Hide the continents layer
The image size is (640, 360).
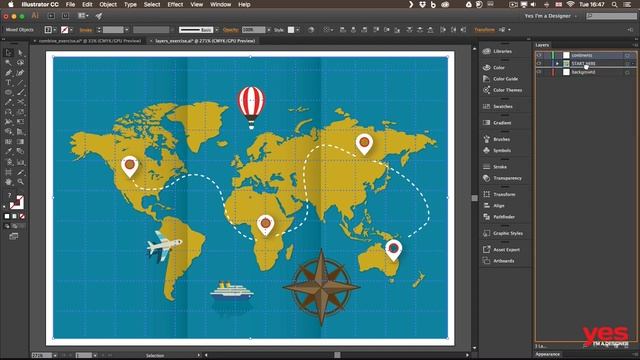pos(539,55)
